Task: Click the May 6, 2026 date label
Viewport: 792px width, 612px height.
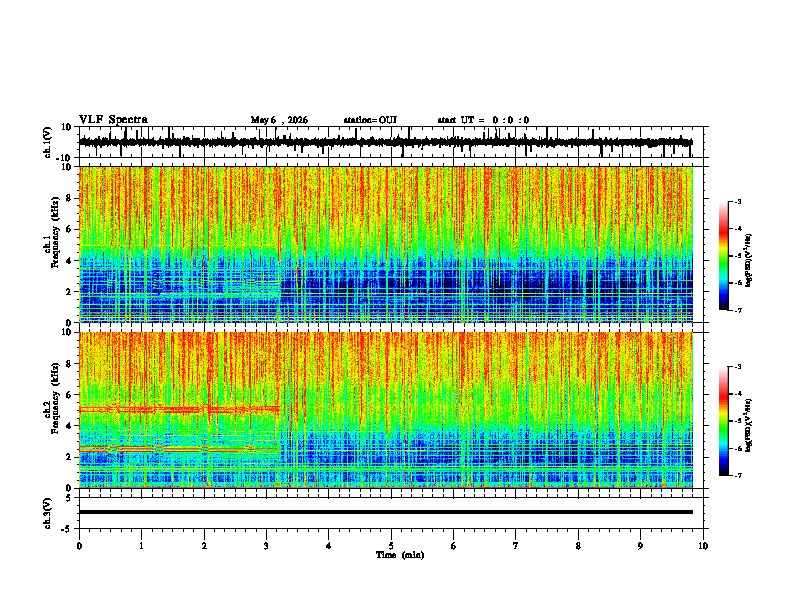Action: (279, 120)
